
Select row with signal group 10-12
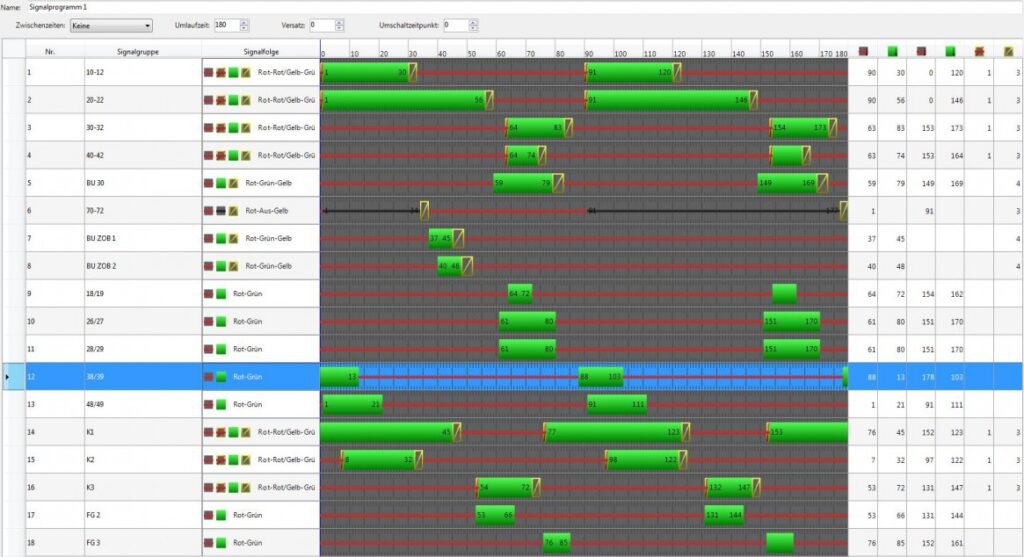pyautogui.click(x=511, y=72)
